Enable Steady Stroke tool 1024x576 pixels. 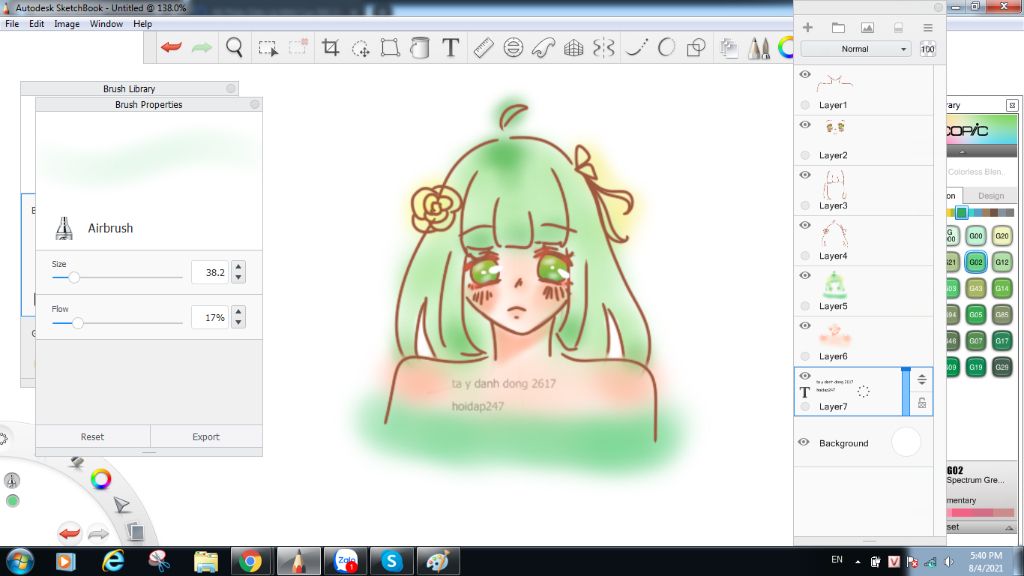coord(636,48)
